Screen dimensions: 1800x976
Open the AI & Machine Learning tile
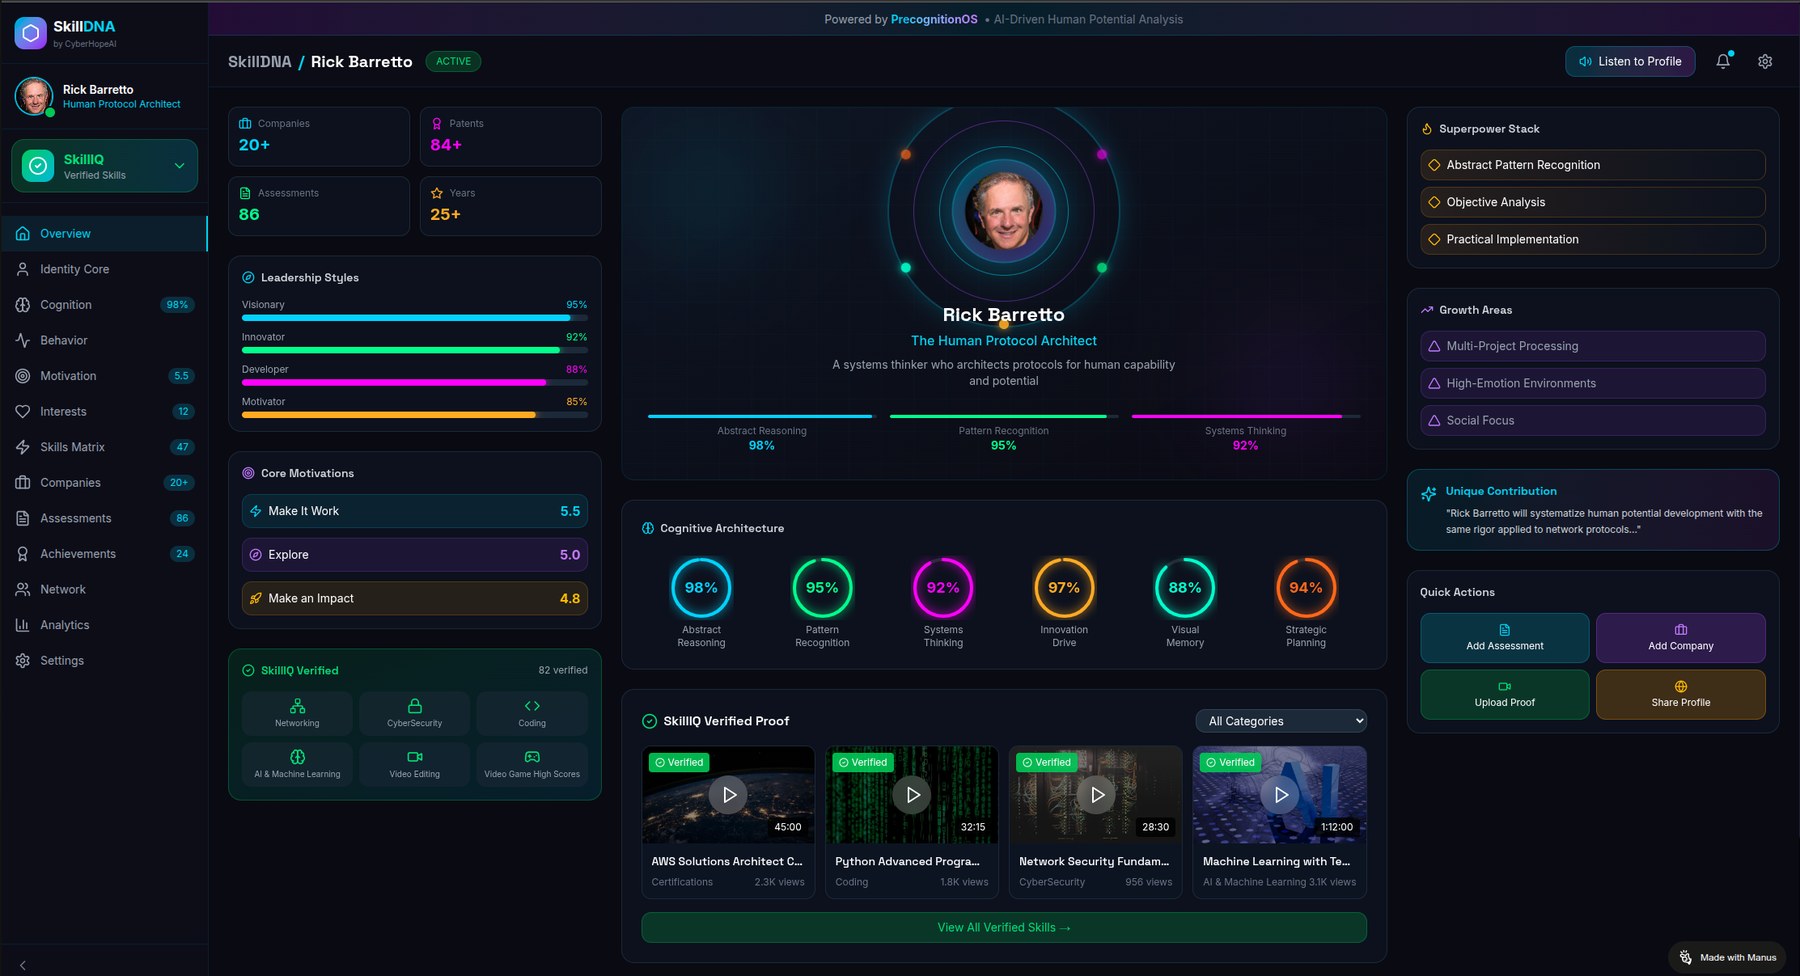(297, 763)
